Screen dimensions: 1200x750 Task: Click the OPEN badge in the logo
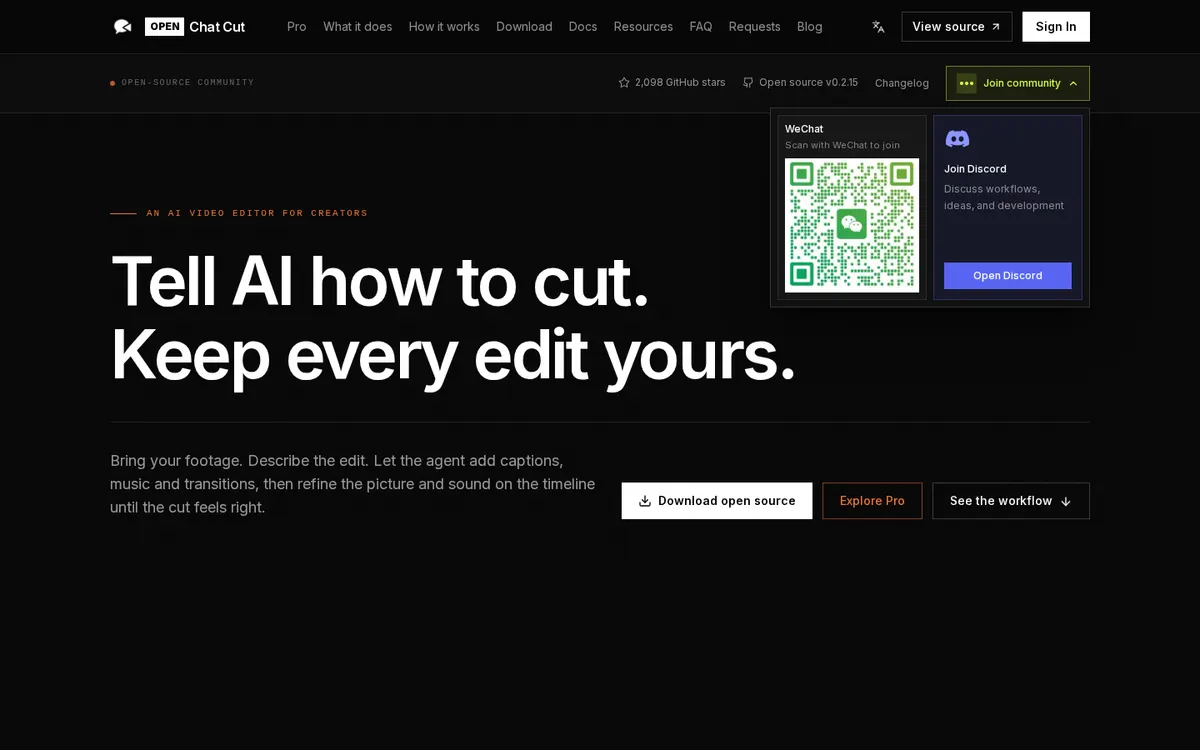(164, 27)
